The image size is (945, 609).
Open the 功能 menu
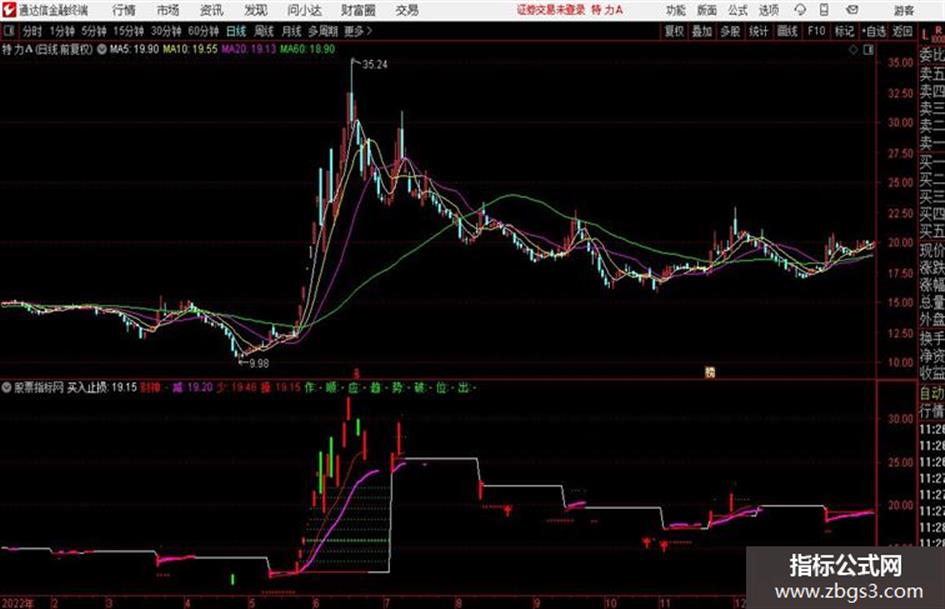point(676,10)
